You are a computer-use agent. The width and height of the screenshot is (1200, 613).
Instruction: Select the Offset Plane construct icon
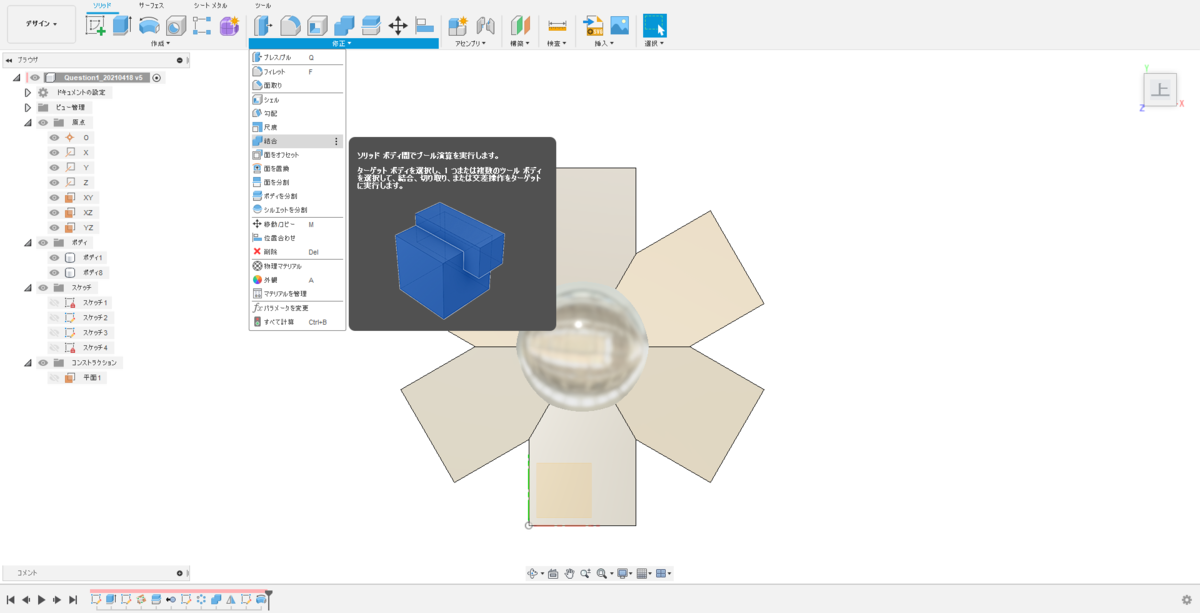coord(521,26)
